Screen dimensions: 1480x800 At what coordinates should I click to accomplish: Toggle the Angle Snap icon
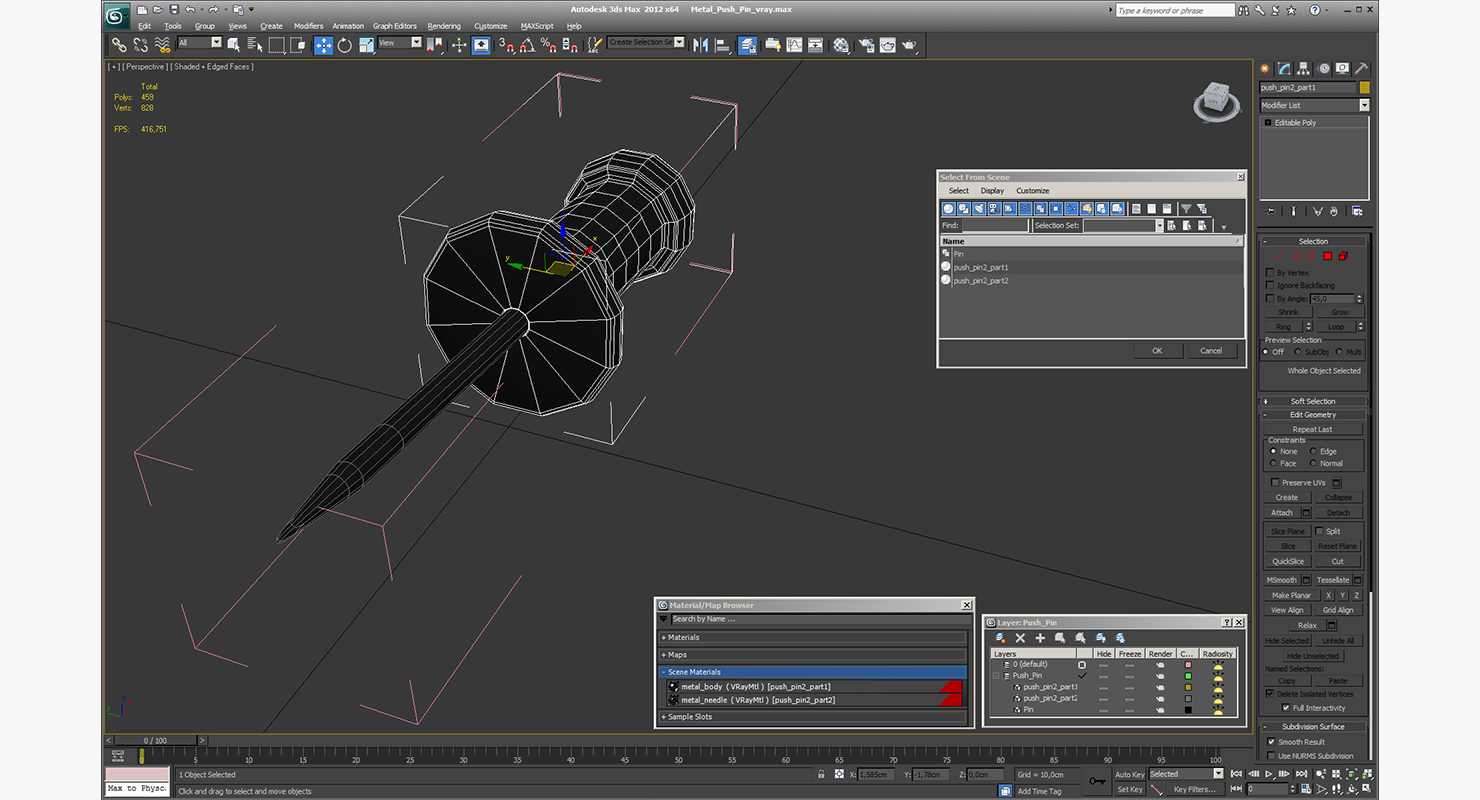[527, 45]
